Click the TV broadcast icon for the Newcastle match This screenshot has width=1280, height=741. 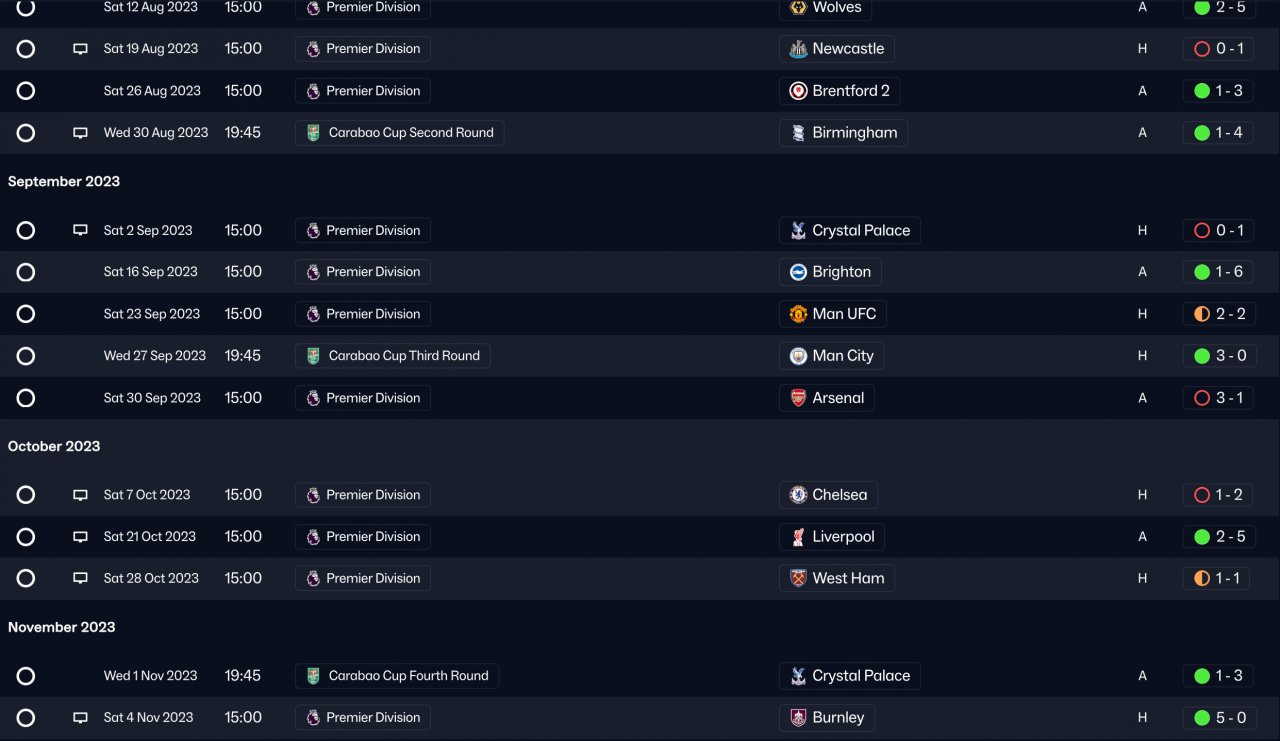[81, 49]
